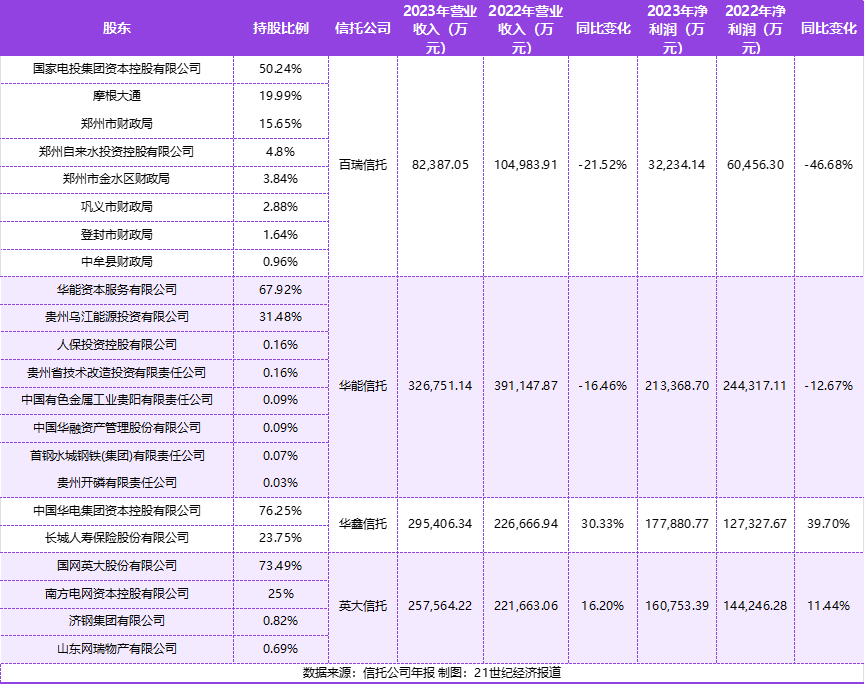Click the 39.70% change value
865x685 pixels.
[x=829, y=523]
